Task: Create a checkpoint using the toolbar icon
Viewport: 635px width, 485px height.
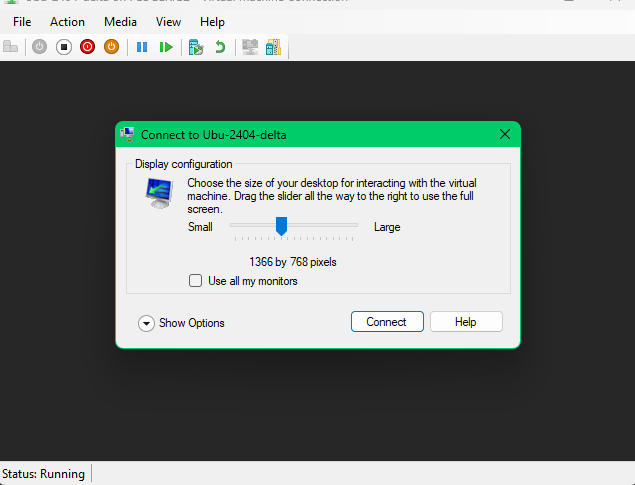Action: coord(196,47)
